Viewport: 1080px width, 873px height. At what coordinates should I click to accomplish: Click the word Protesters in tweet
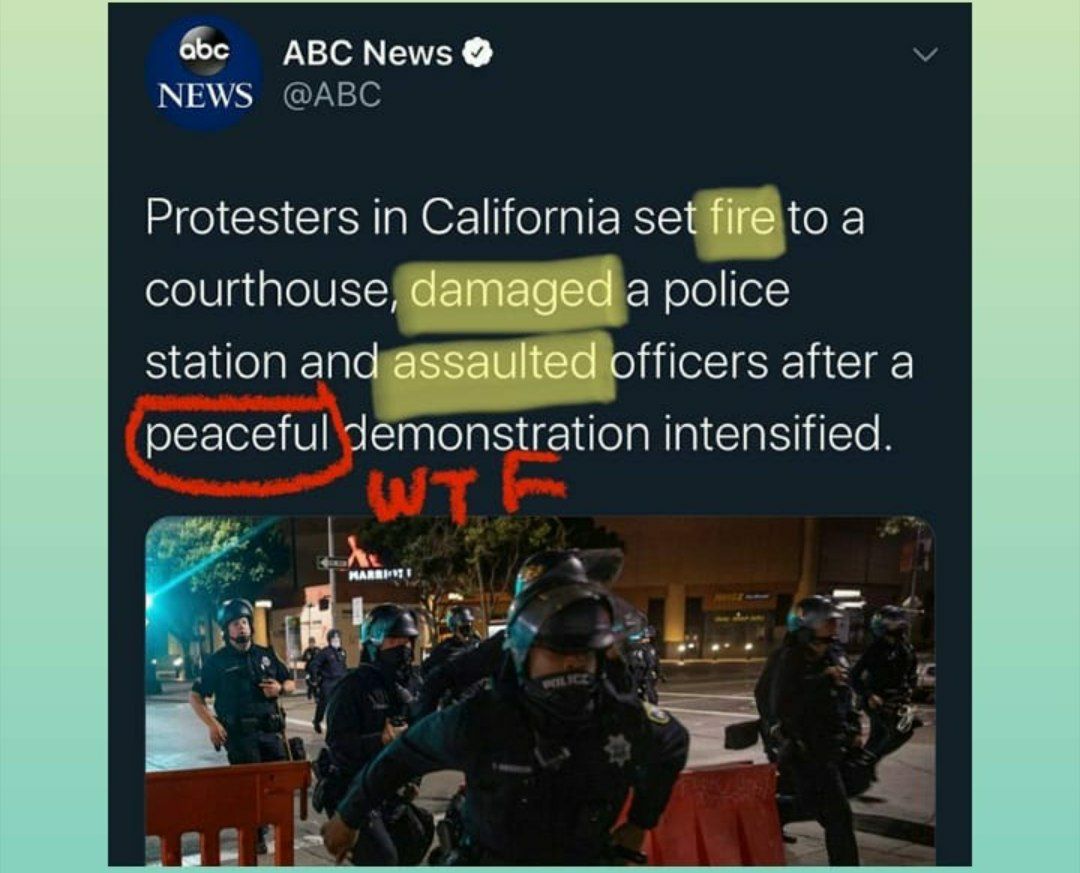pyautogui.click(x=252, y=218)
